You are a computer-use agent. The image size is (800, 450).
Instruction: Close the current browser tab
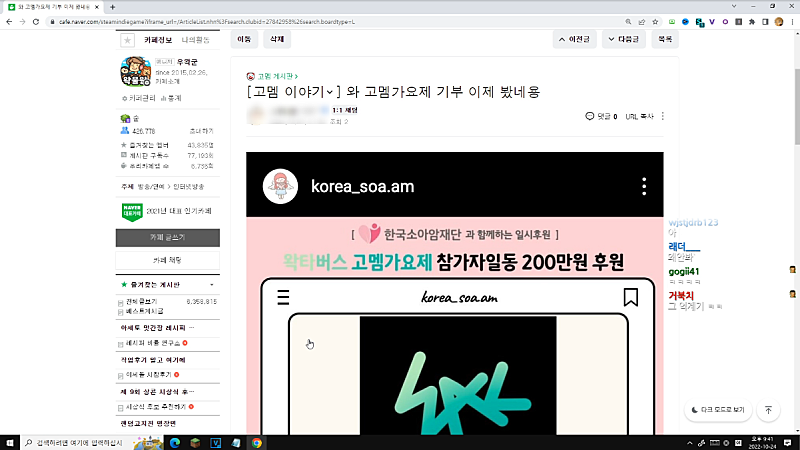(97, 7)
